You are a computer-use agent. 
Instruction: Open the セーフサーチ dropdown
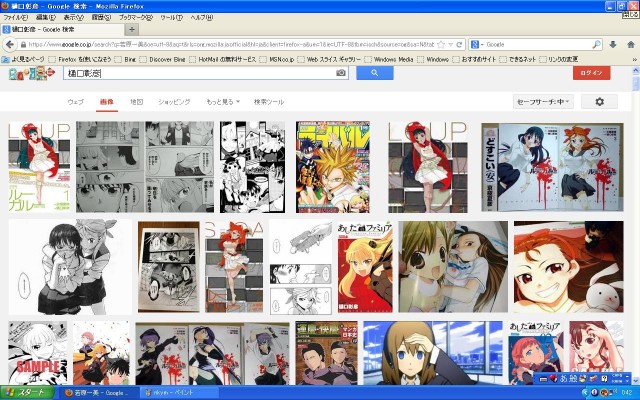coord(543,102)
